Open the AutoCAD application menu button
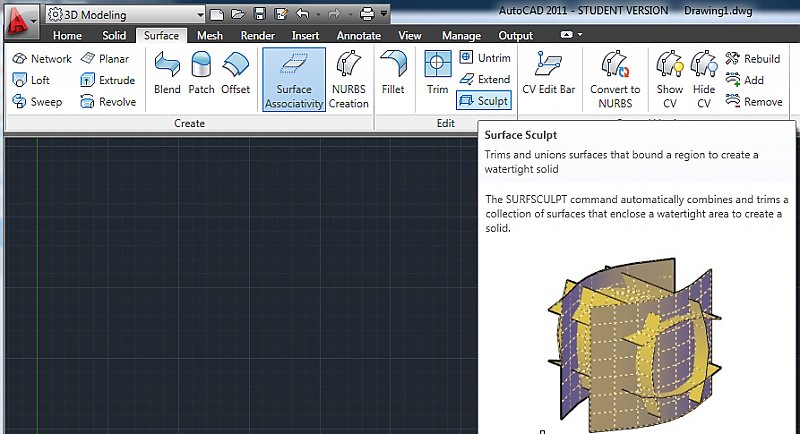The image size is (800, 434). coord(20,23)
